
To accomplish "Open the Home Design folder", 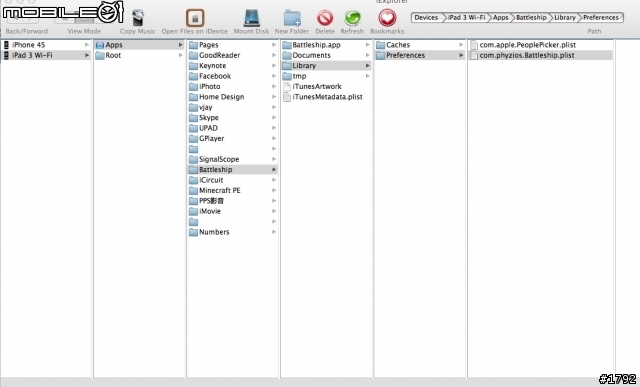I will [x=233, y=97].
